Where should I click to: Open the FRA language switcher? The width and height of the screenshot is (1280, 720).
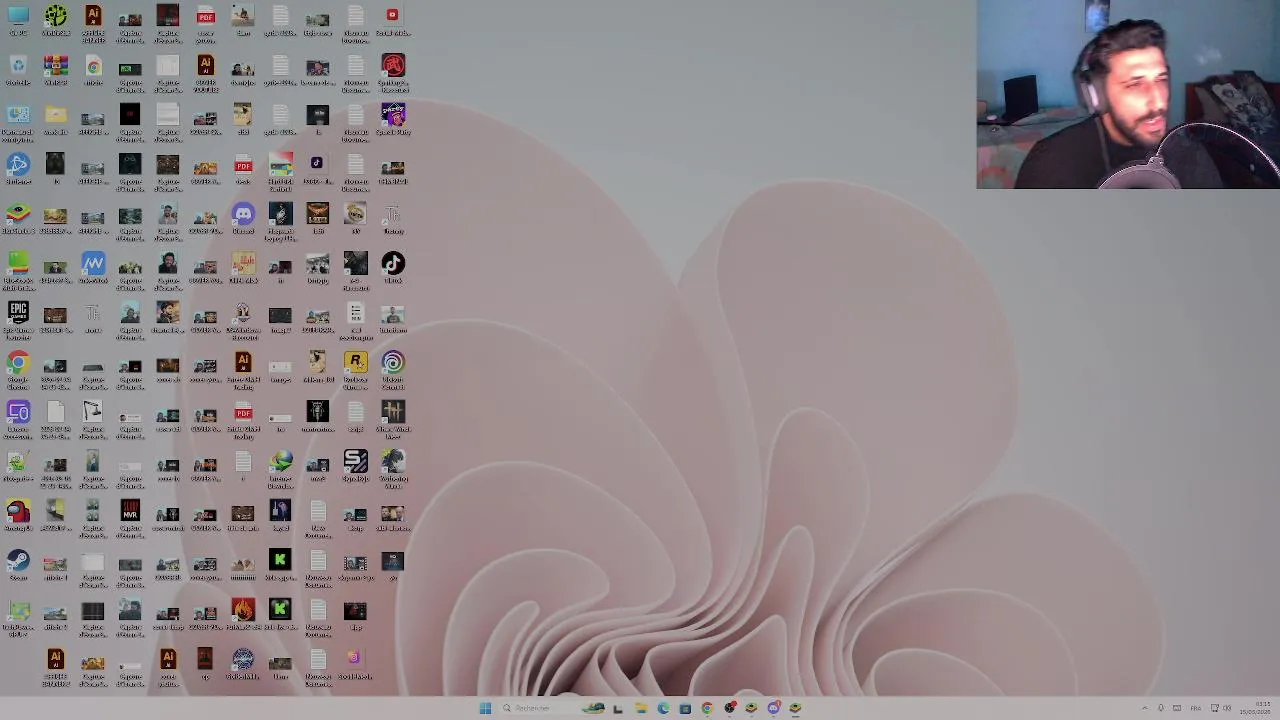point(1195,708)
